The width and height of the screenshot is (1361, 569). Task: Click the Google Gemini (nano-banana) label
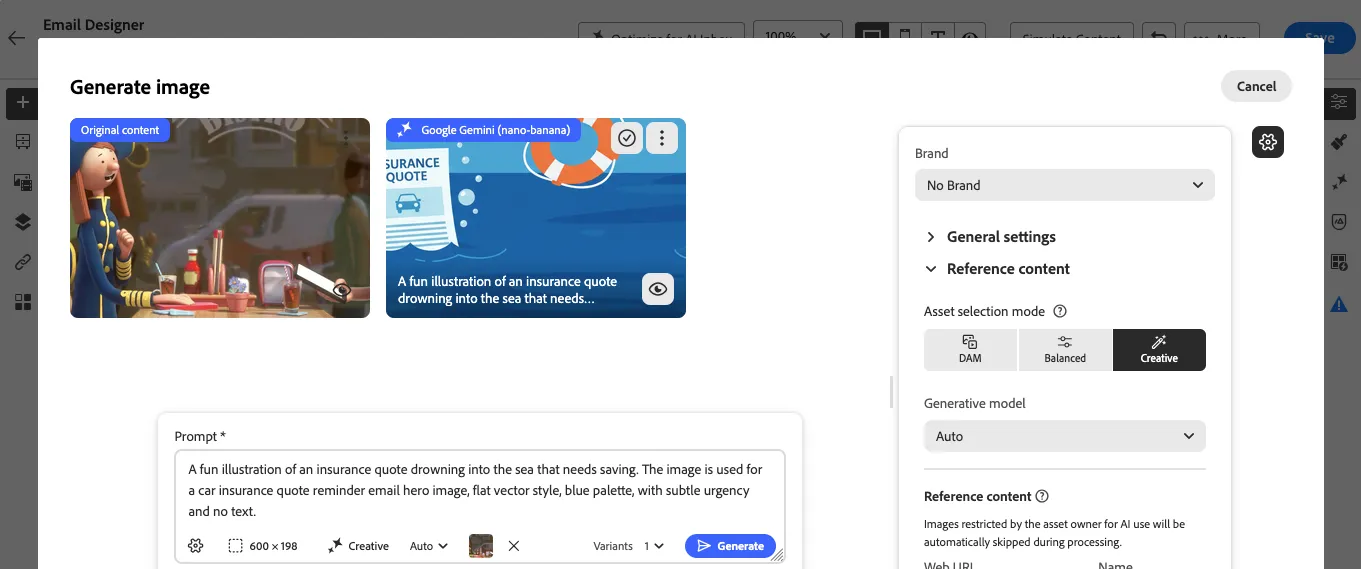pos(484,130)
